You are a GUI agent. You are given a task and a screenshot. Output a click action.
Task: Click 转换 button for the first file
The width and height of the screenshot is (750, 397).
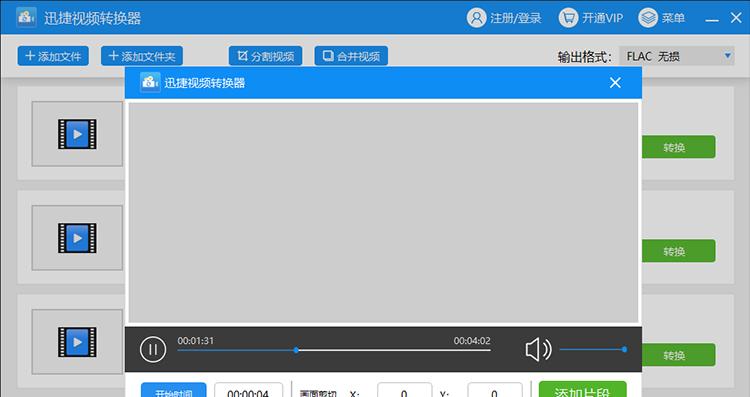(x=678, y=147)
